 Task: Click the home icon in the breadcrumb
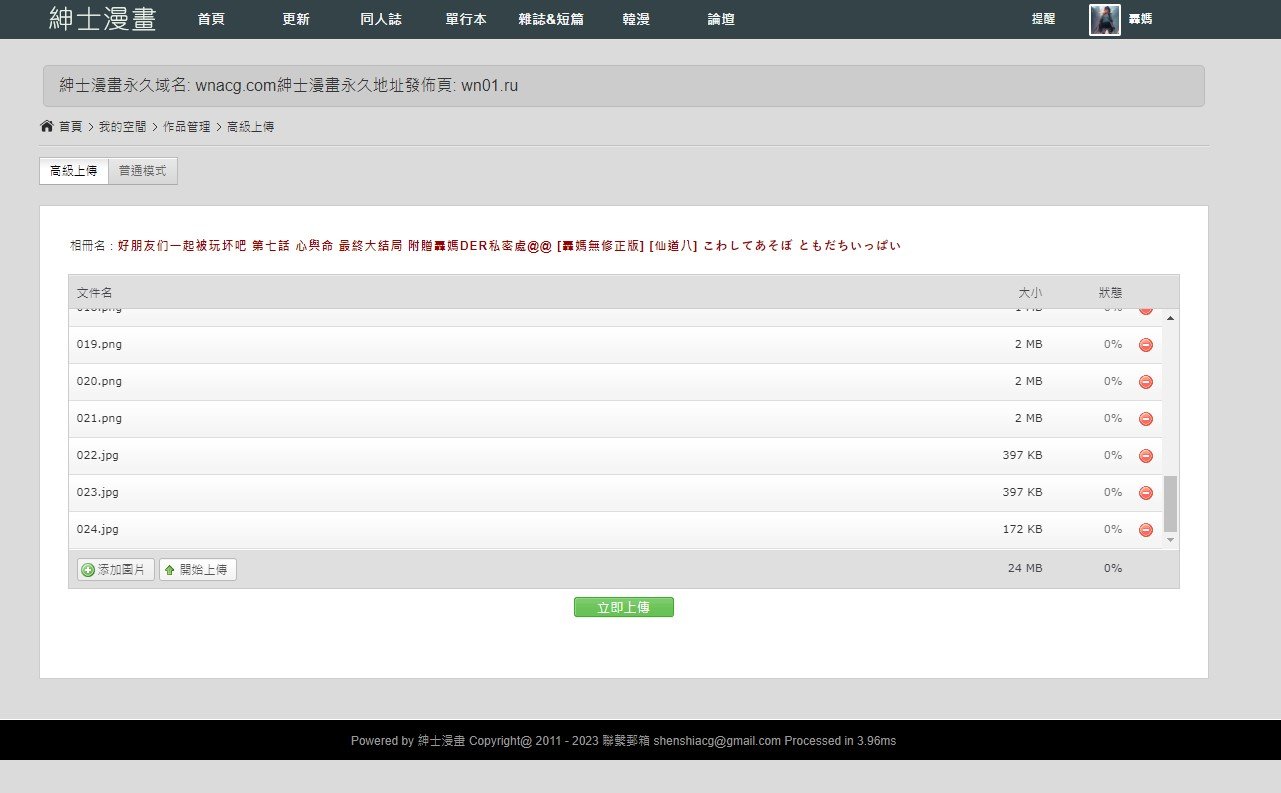[x=46, y=126]
